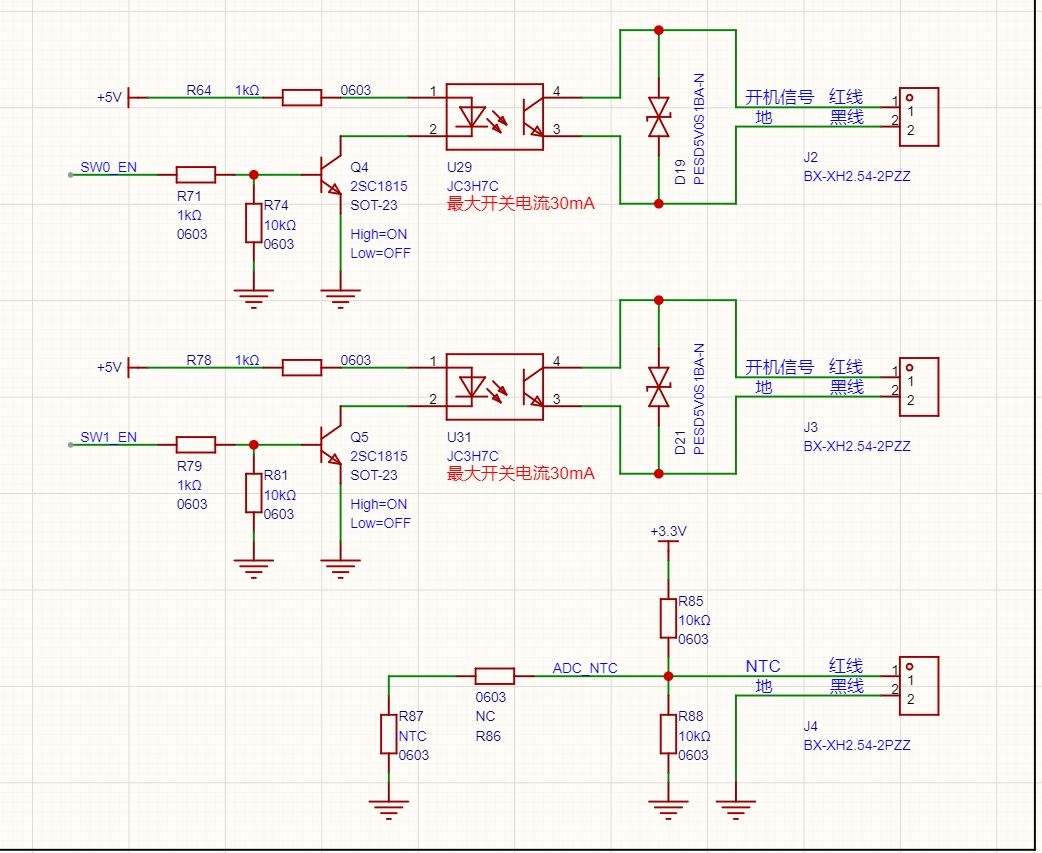Select the ground symbol below R88
This screenshot has height=853, width=1042.
click(x=669, y=802)
